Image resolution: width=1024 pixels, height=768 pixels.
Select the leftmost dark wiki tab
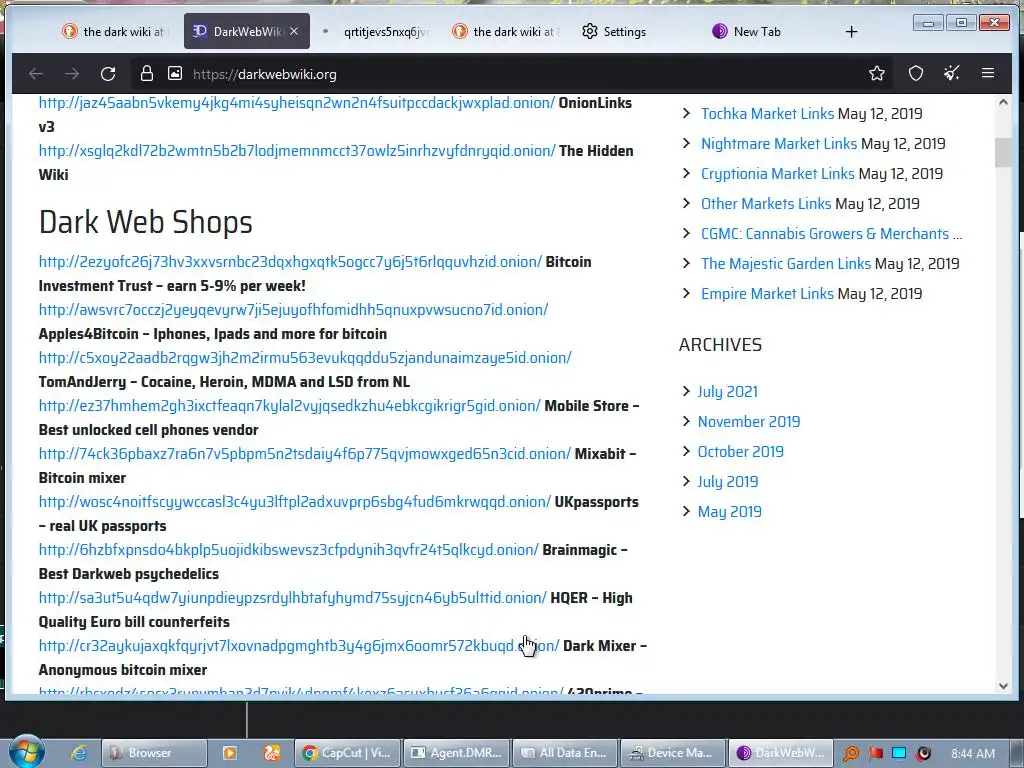[x=115, y=31]
